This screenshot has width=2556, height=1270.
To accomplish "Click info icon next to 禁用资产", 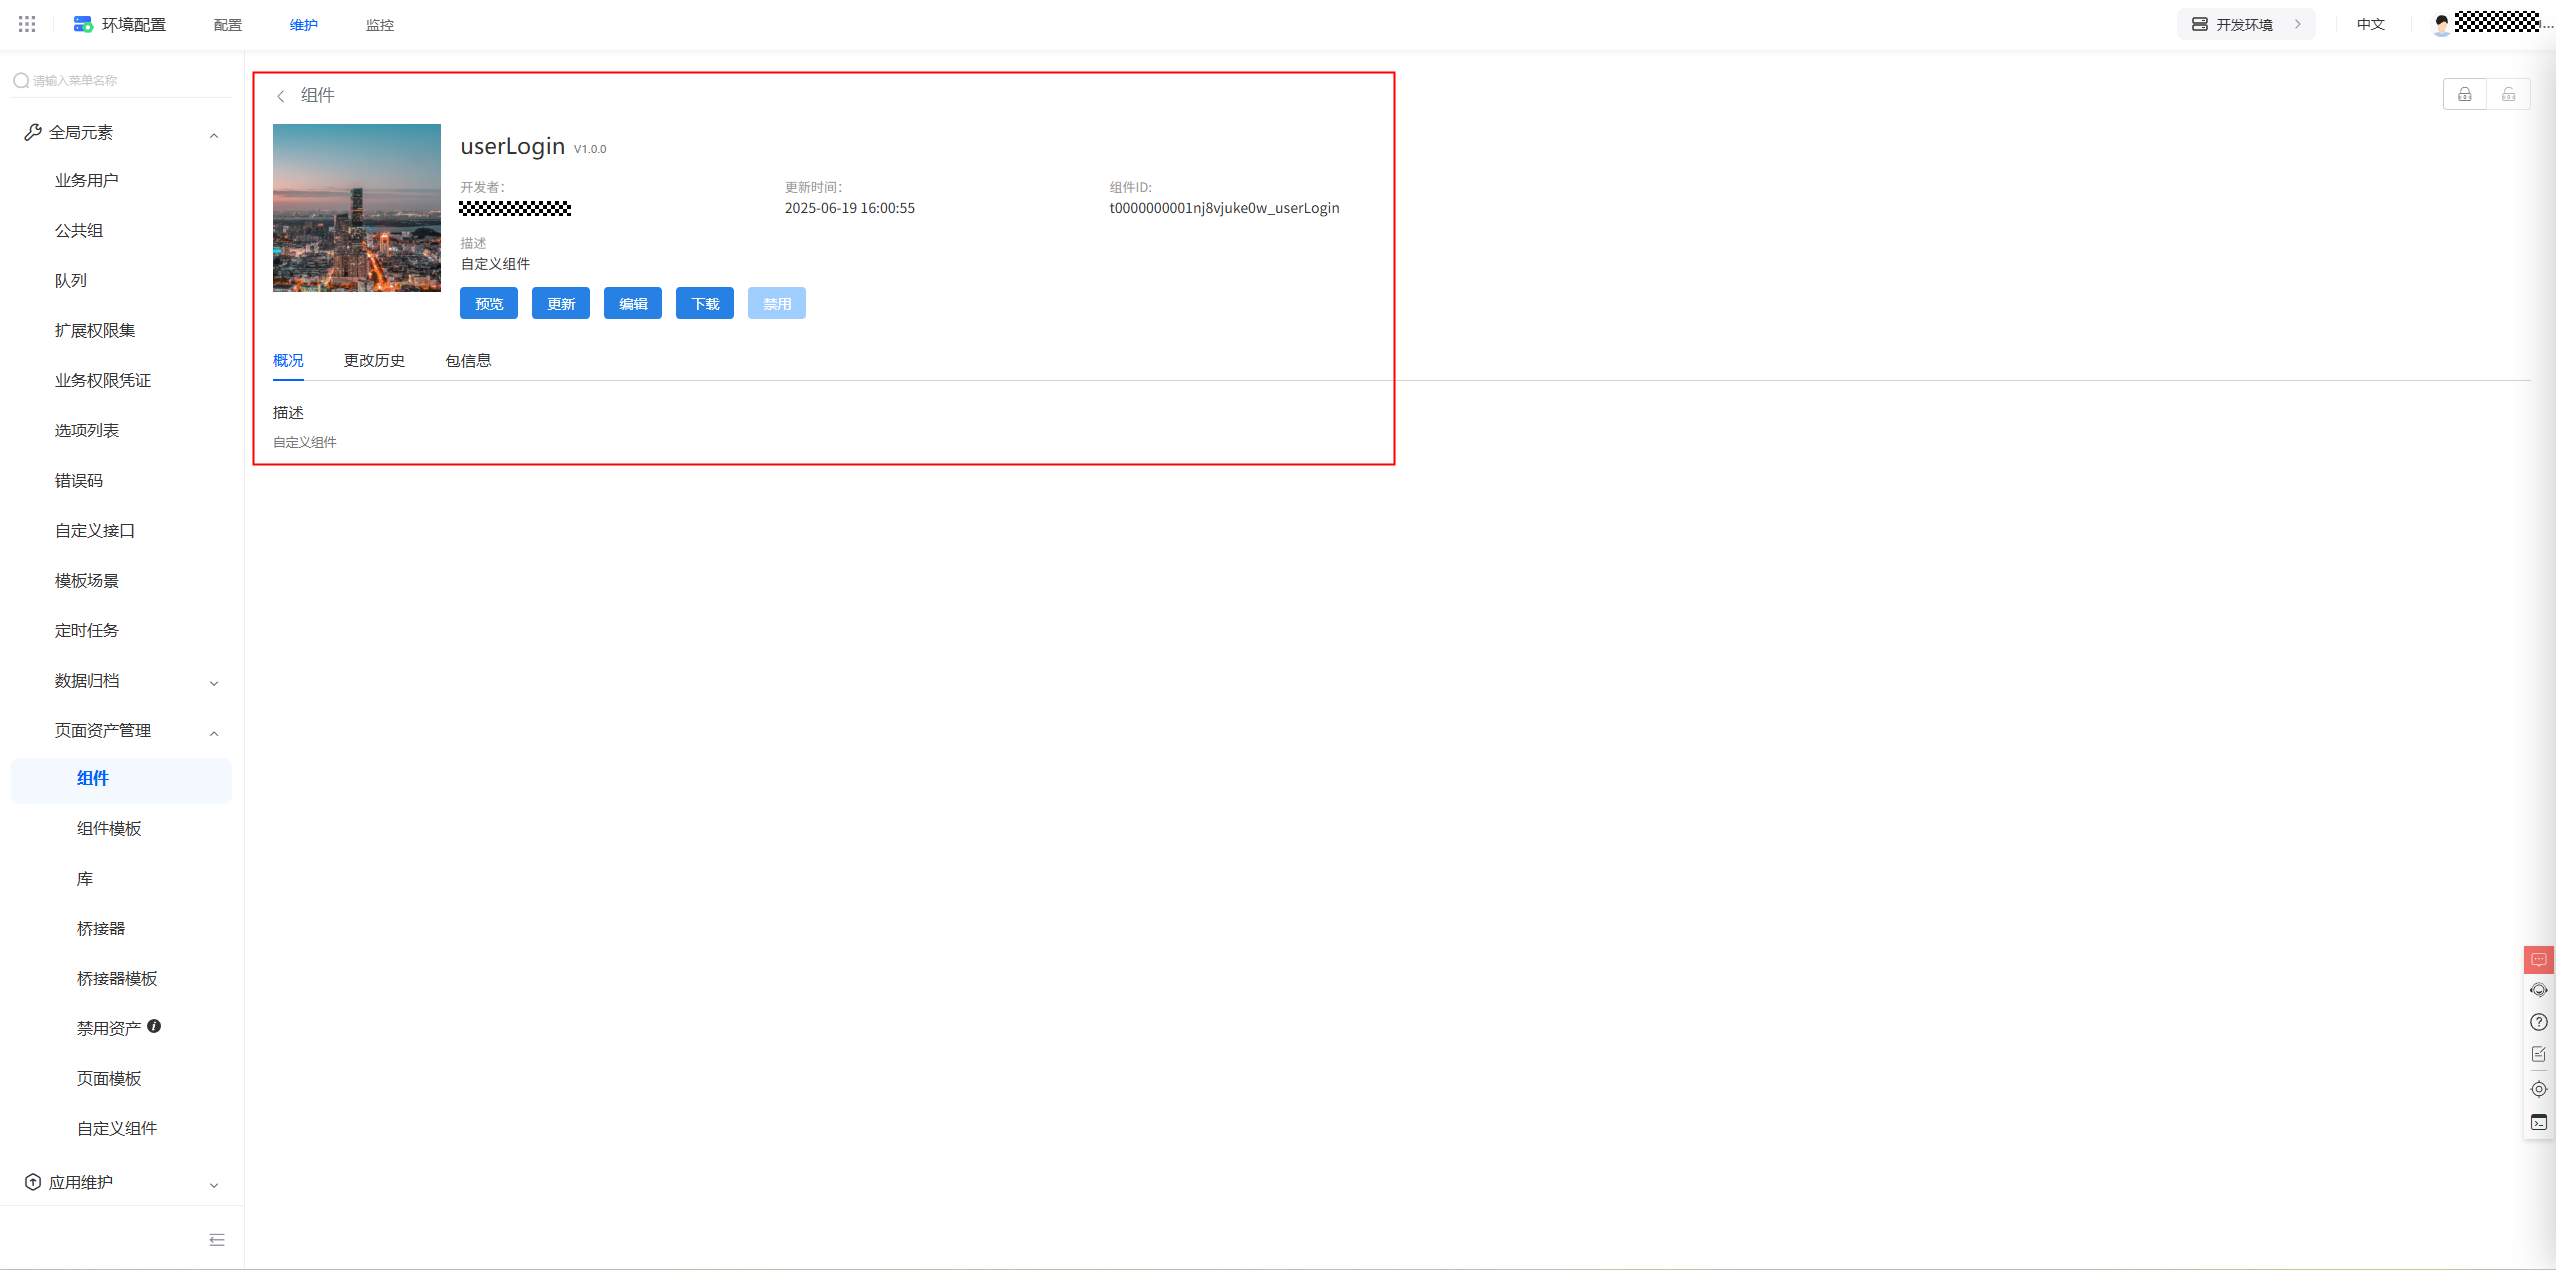I will tap(154, 1026).
